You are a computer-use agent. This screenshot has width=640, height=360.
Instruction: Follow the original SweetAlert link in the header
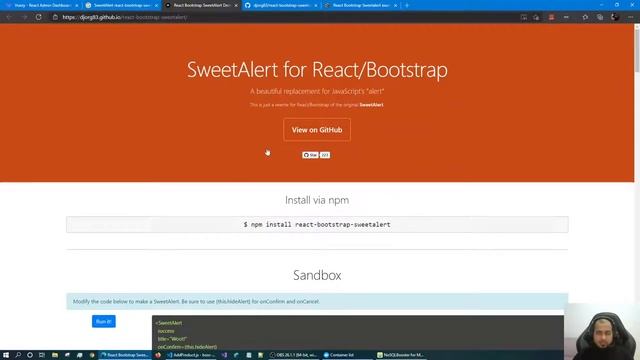tap(371, 105)
